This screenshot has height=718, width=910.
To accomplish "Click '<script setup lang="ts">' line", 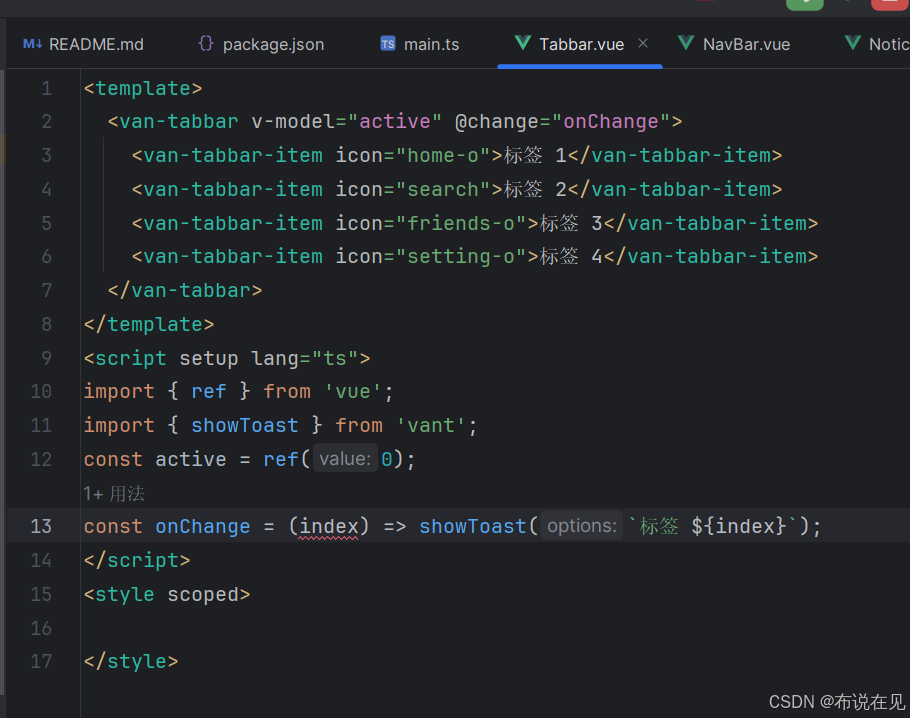I will [x=227, y=358].
